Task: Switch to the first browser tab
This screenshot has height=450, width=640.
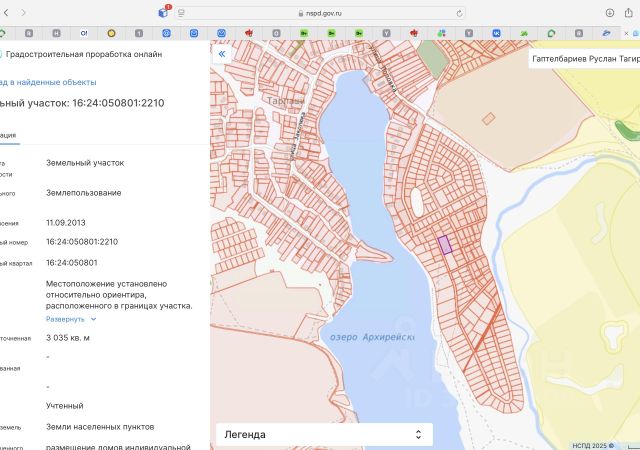Action: click(6, 34)
